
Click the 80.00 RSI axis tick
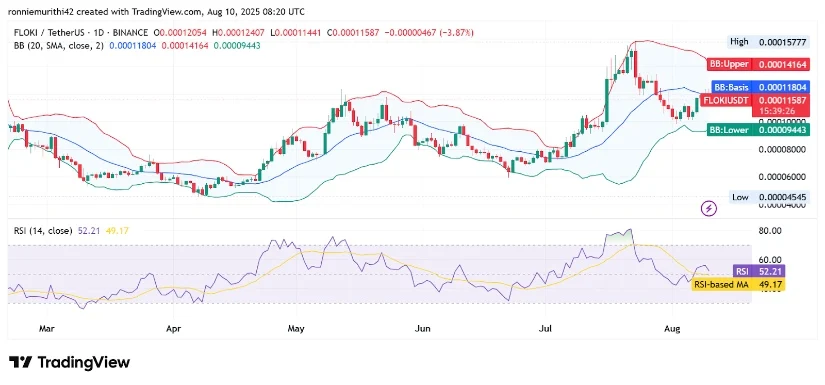tap(771, 230)
